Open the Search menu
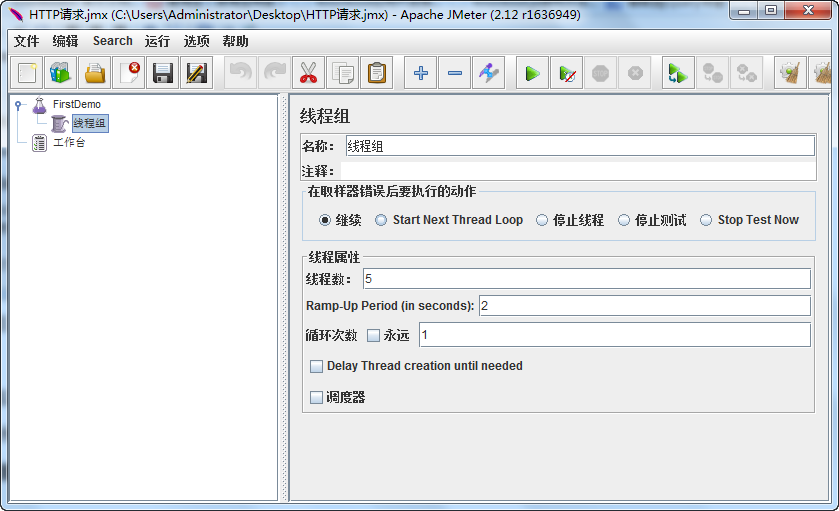839x511 pixels. coord(112,41)
